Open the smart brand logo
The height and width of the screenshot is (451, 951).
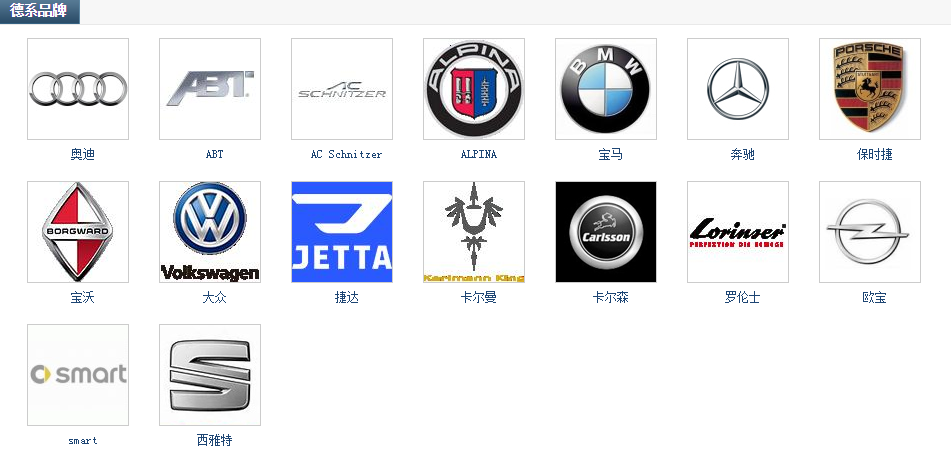pyautogui.click(x=78, y=375)
